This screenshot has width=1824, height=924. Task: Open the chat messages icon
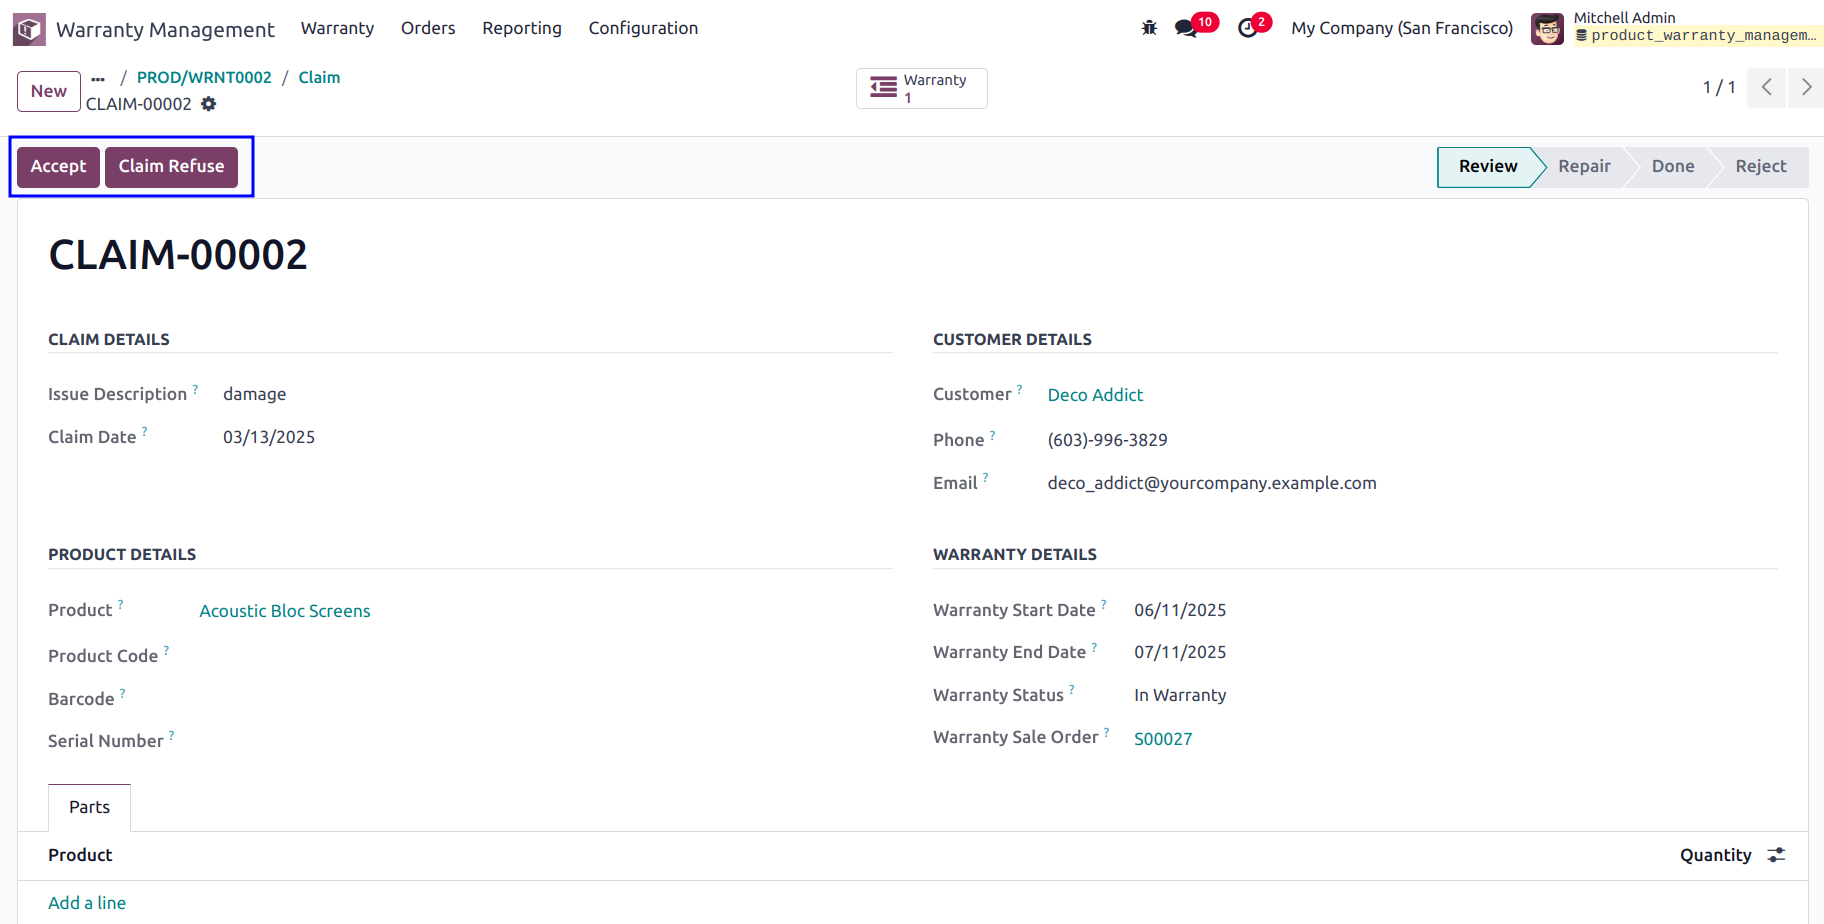tap(1186, 28)
